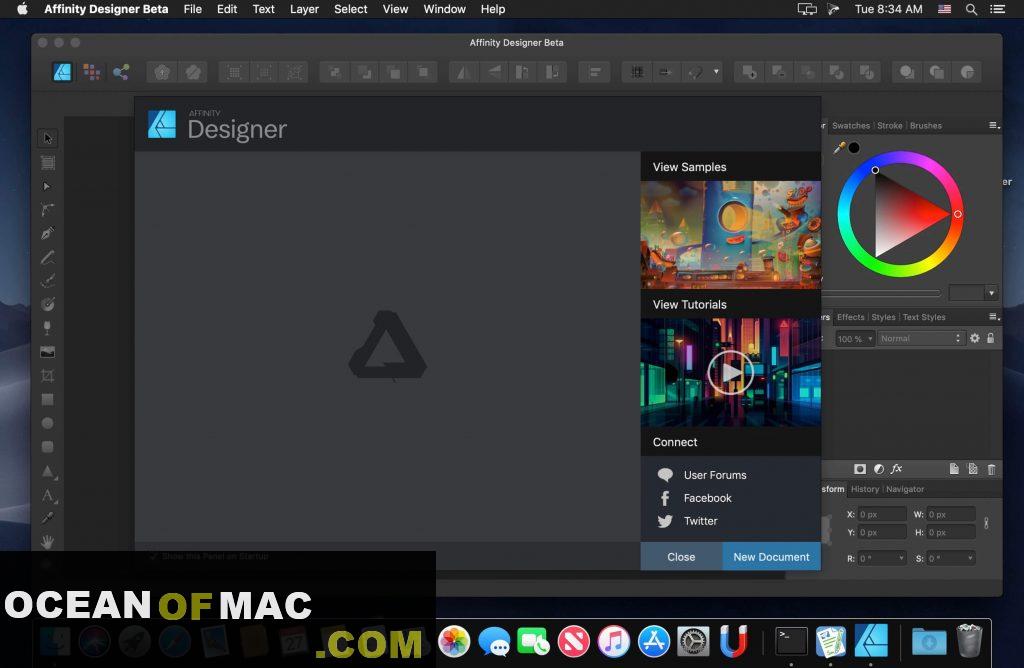
Task: Toggle the layer lock icon
Action: click(991, 338)
